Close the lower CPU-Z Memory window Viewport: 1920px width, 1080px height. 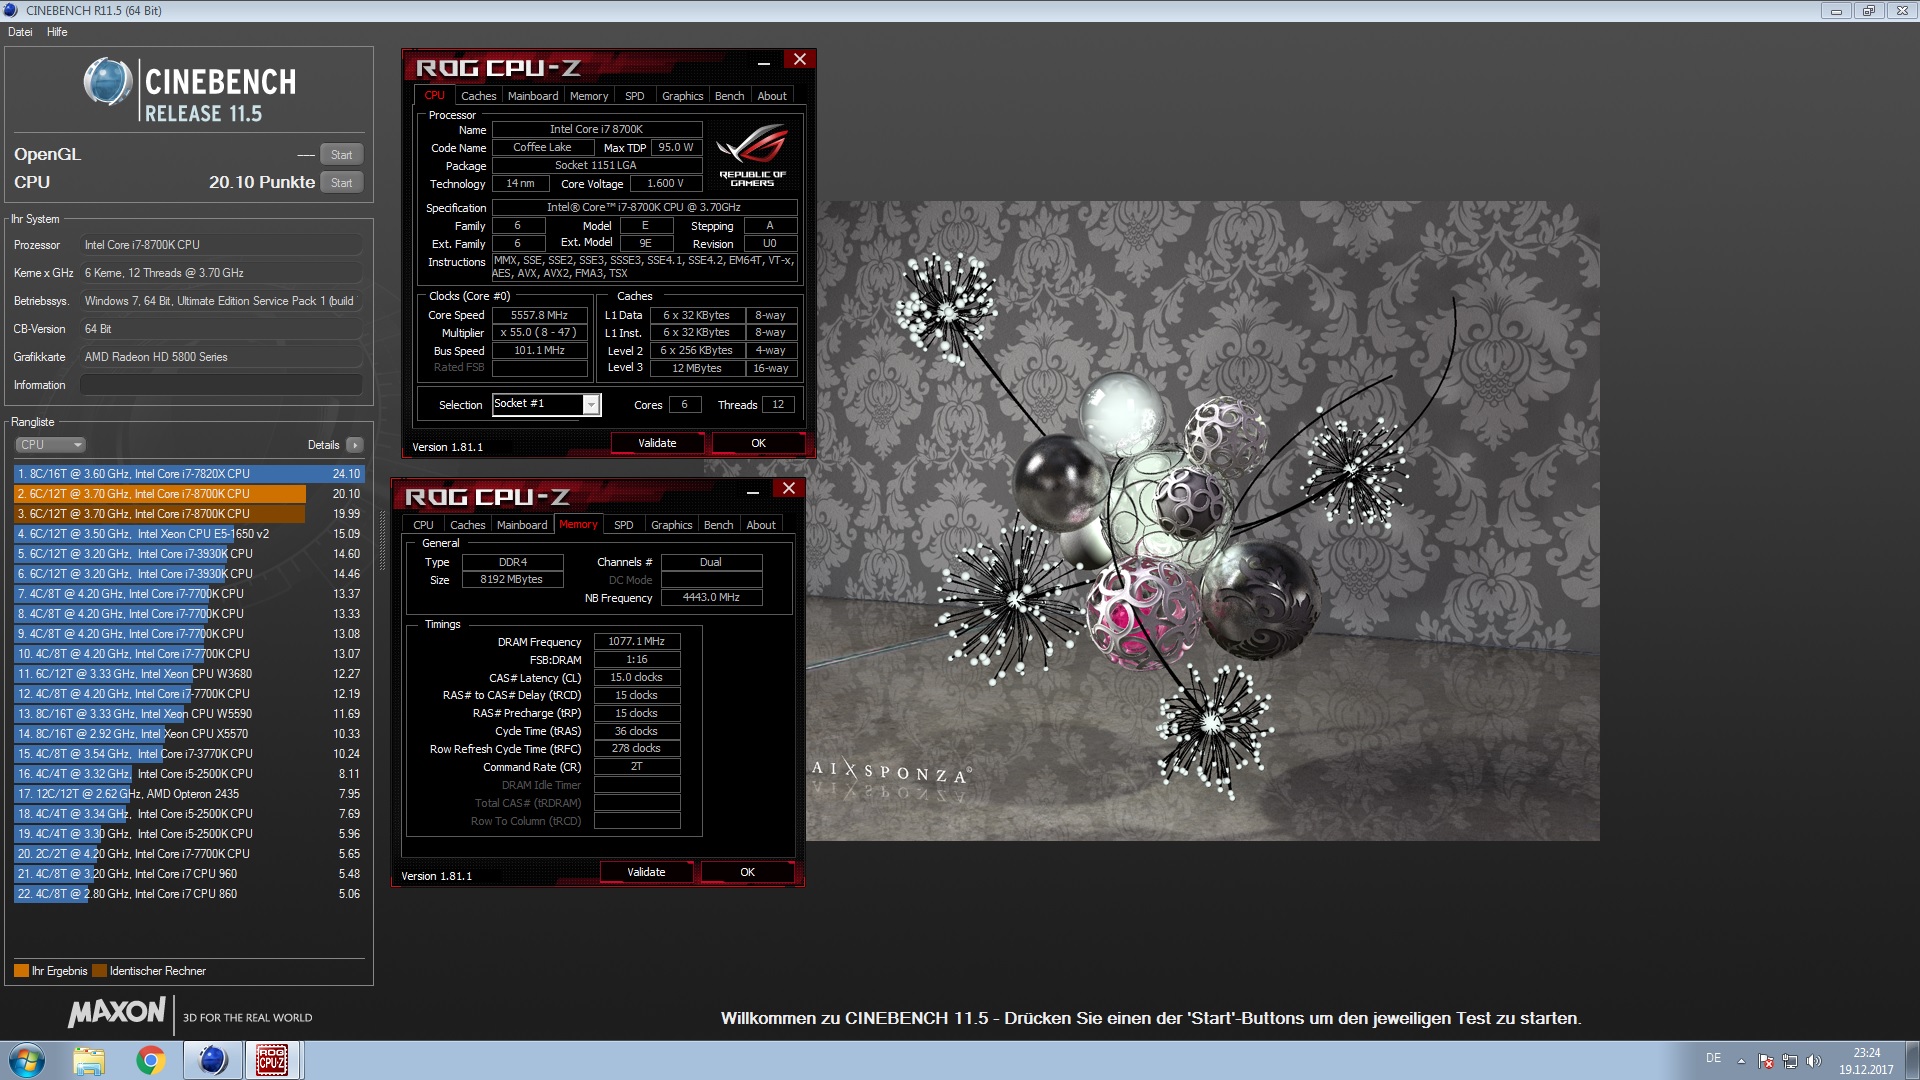789,489
